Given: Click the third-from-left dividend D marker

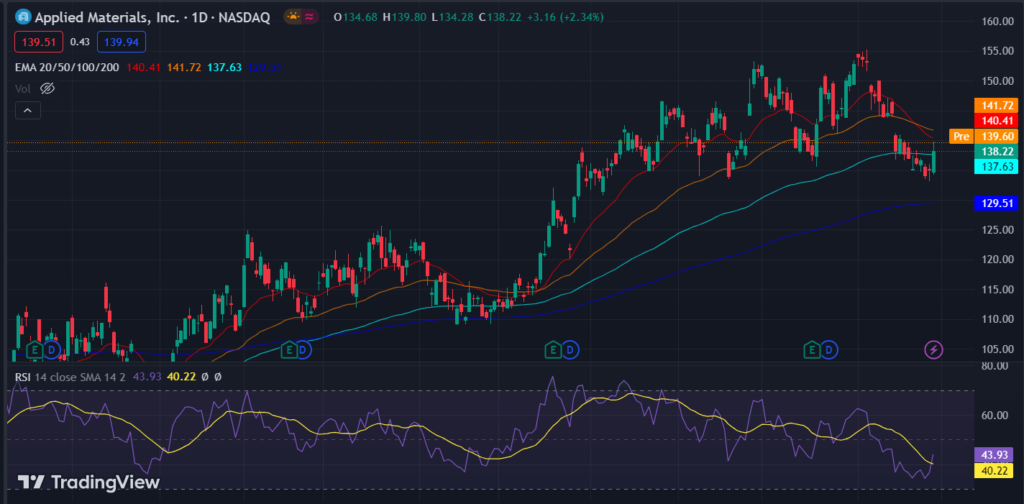Looking at the screenshot, I should [x=570, y=350].
